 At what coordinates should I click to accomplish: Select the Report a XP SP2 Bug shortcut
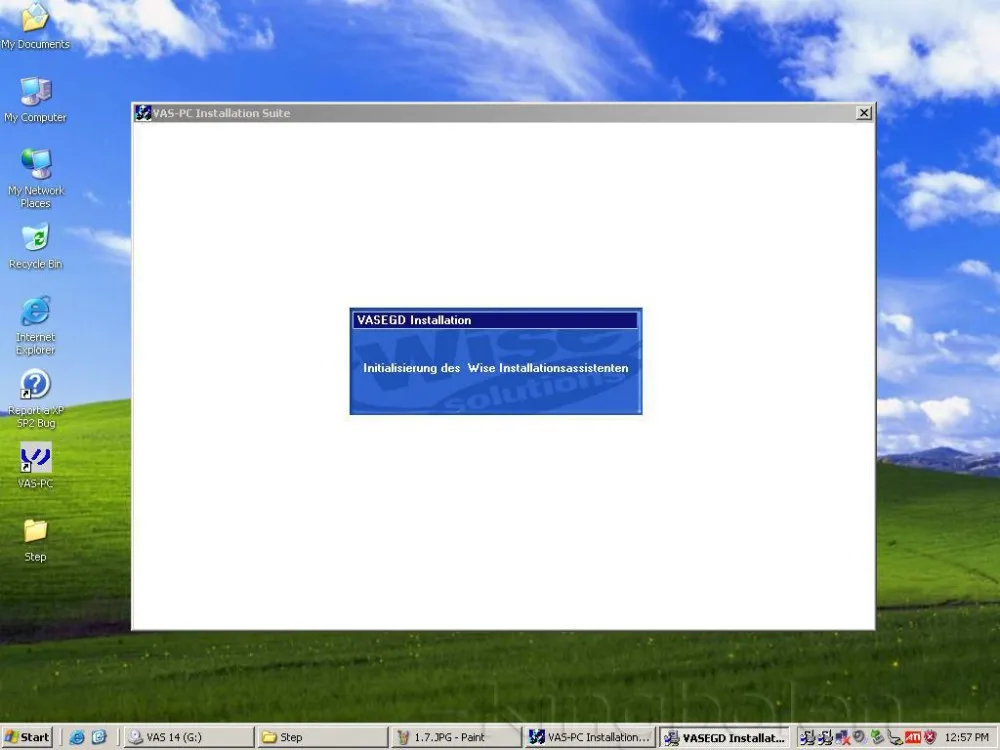click(35, 399)
